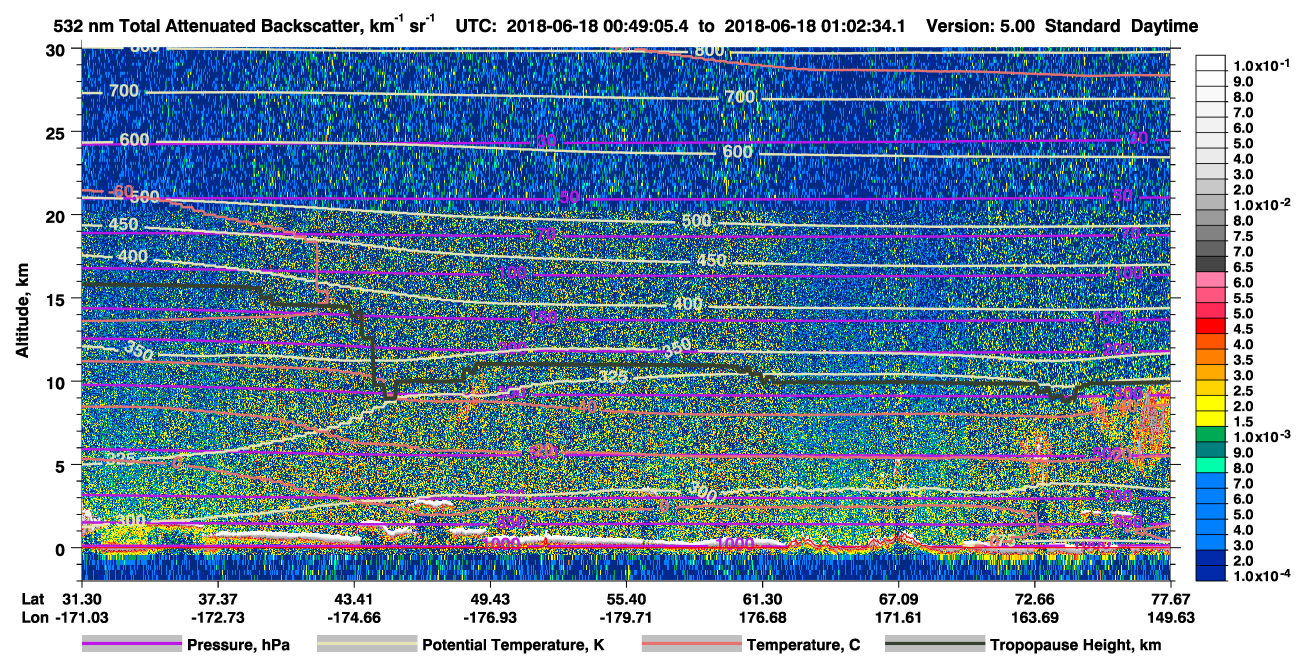This screenshot has height=667, width=1300.
Task: Click latitude value '67.09'
Action: point(898,600)
